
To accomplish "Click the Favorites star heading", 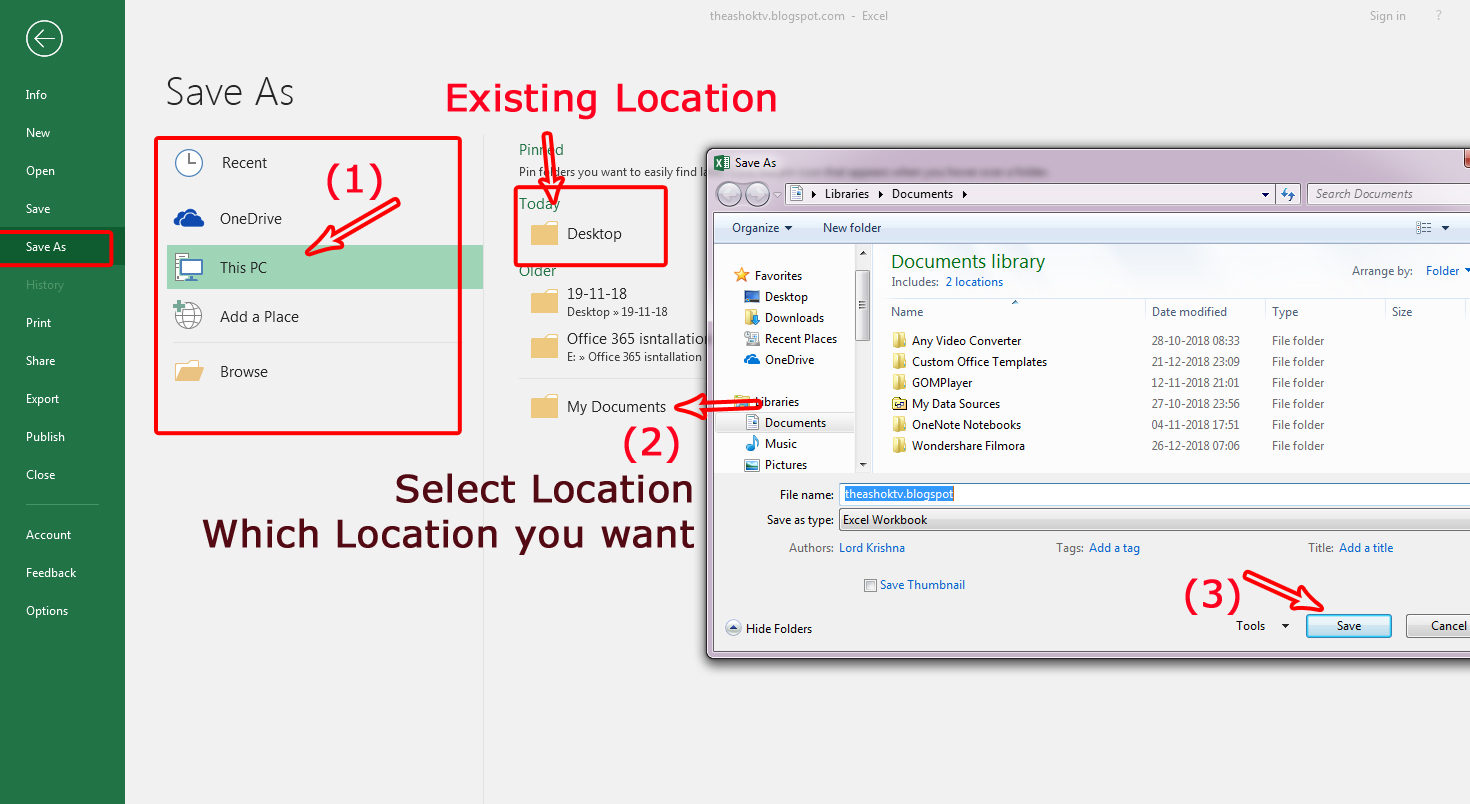I will (767, 276).
